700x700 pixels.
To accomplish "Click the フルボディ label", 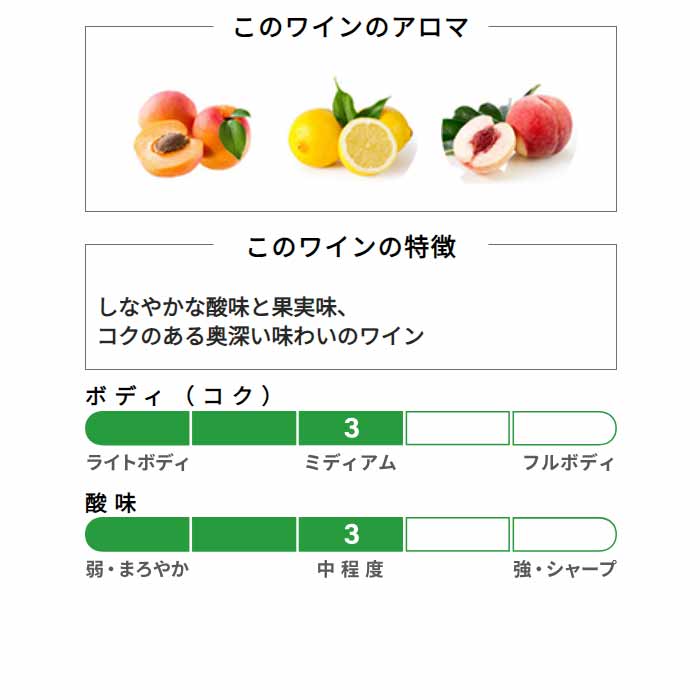I will pos(569,462).
